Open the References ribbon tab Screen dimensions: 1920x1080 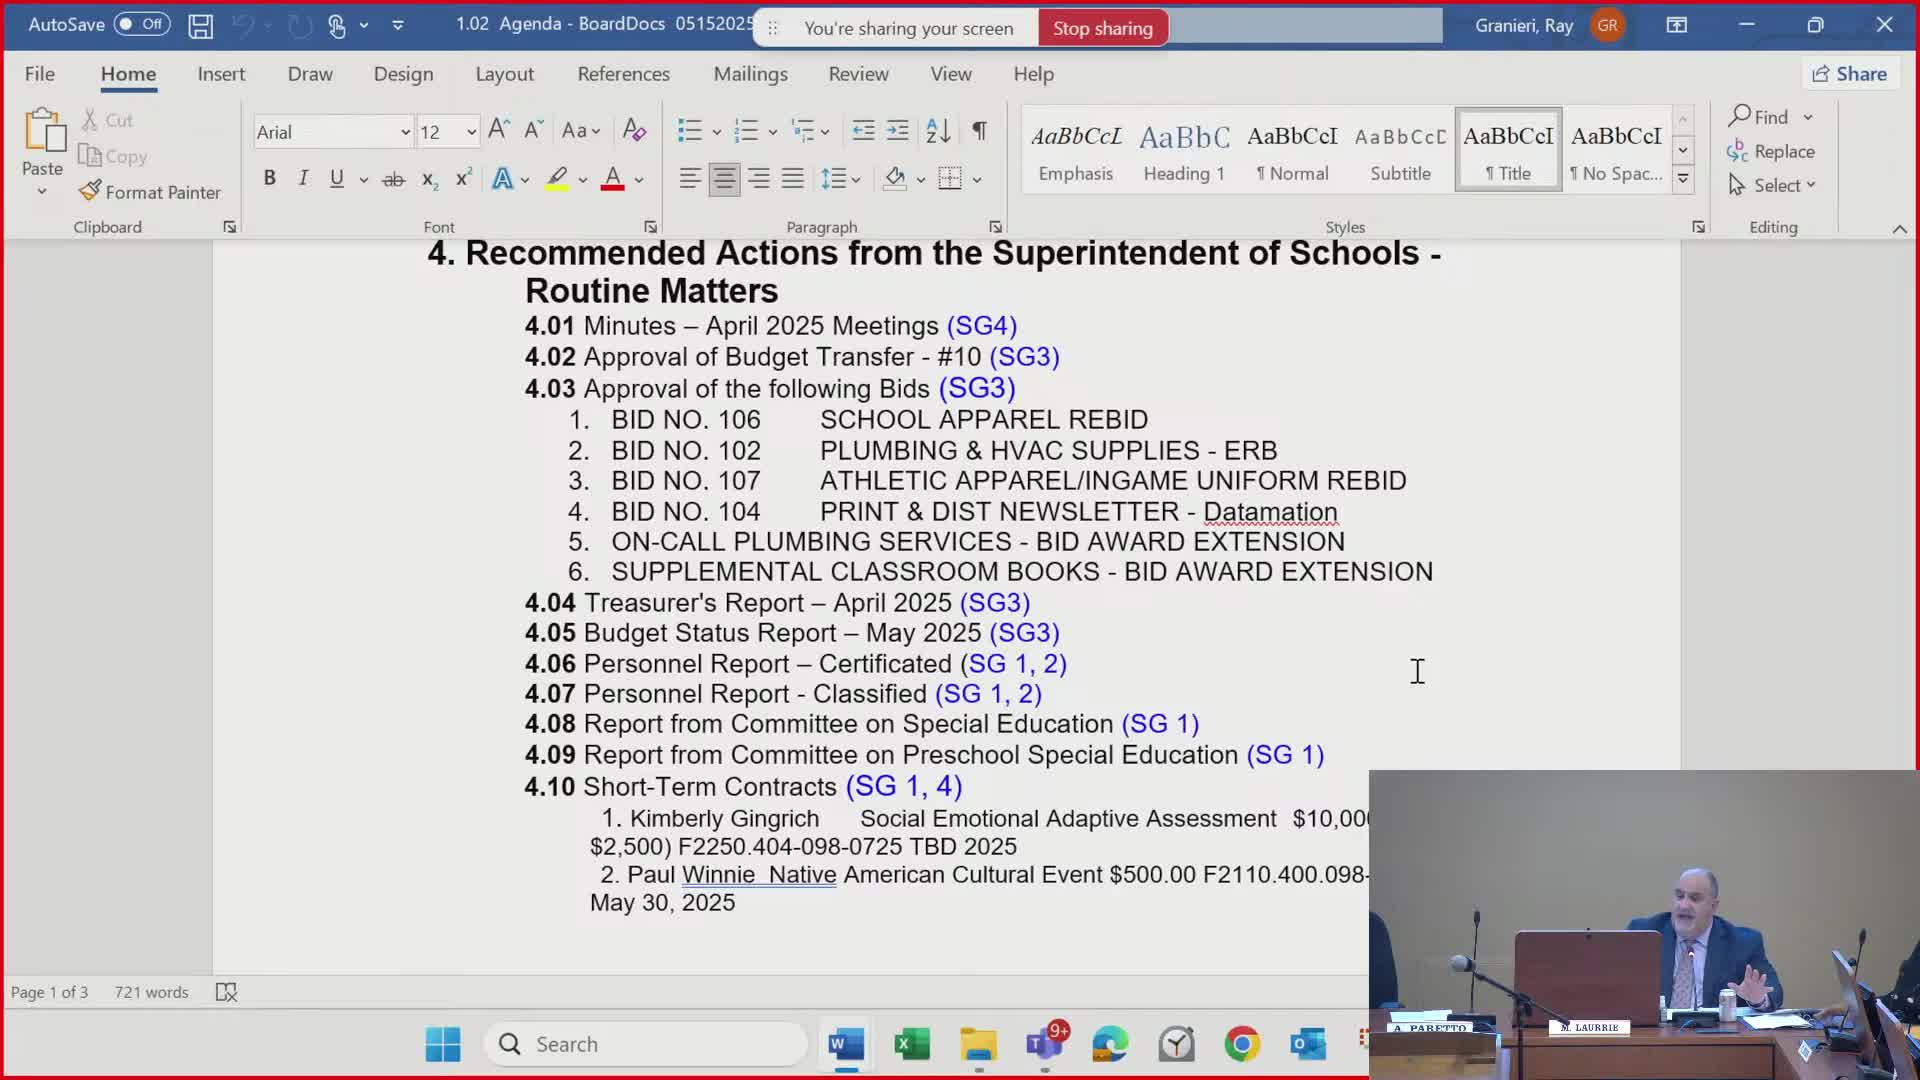(x=623, y=74)
